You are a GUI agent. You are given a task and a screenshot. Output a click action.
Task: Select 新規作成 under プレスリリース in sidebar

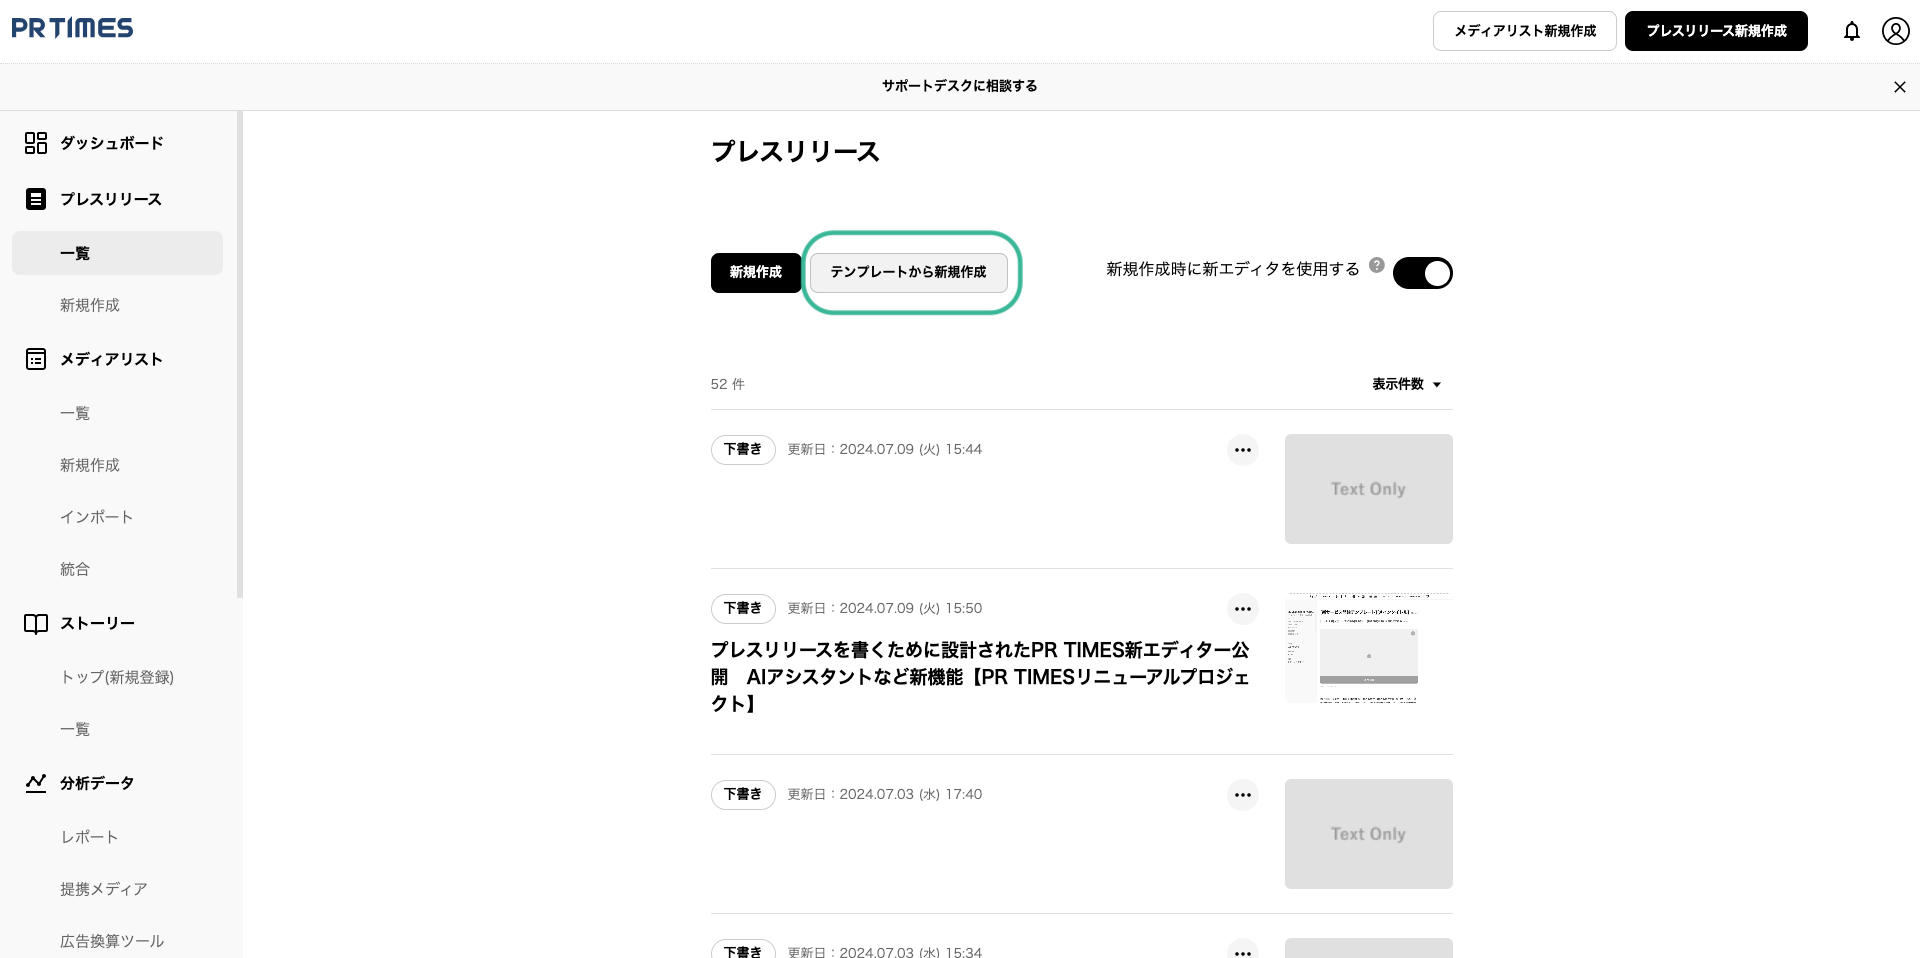point(90,305)
